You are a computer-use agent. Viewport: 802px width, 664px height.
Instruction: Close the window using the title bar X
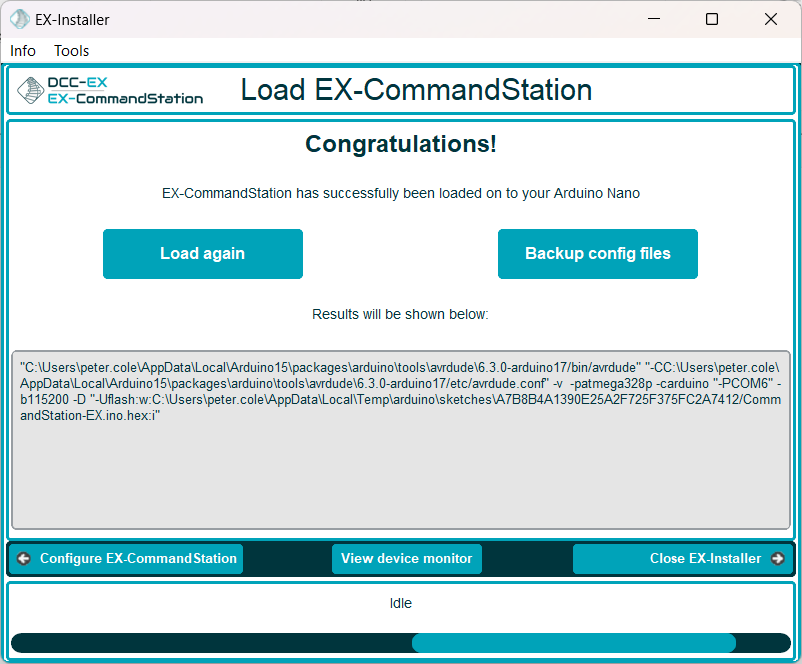click(771, 19)
